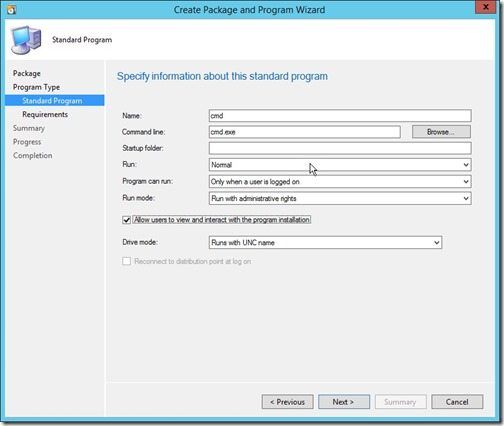Click the Drive mode: label
This screenshot has width=504, height=426.
[140, 242]
